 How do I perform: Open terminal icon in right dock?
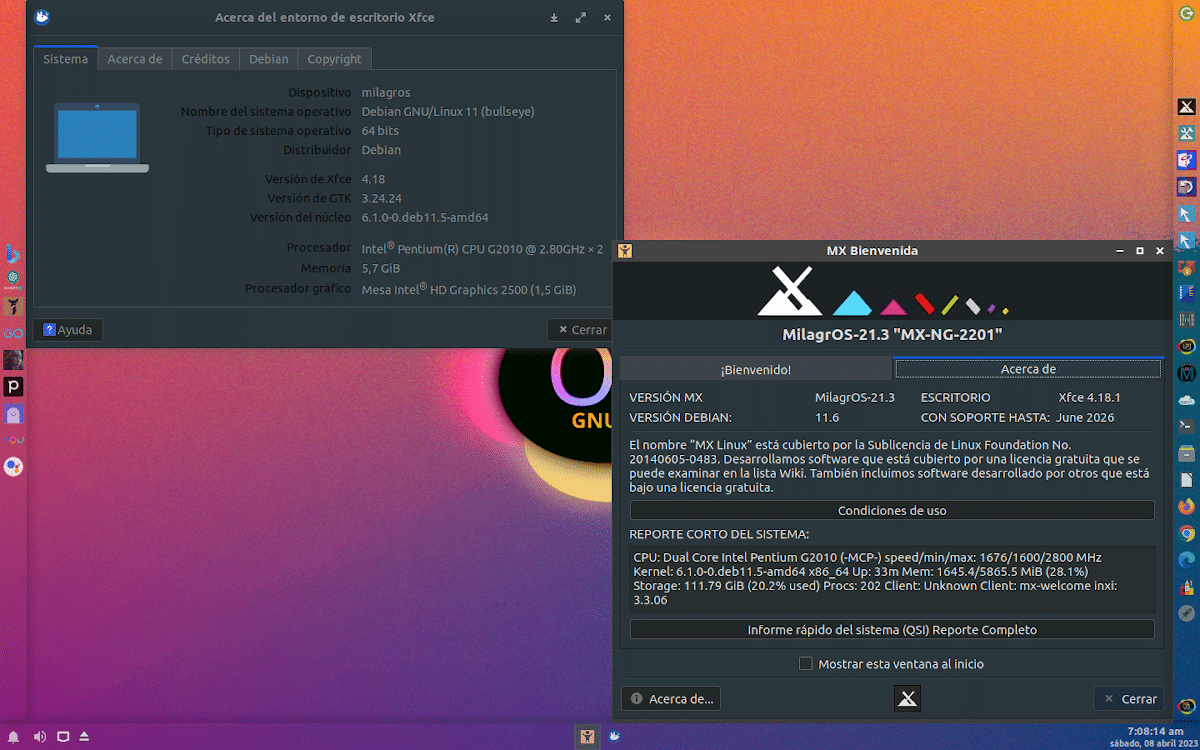(1187, 427)
